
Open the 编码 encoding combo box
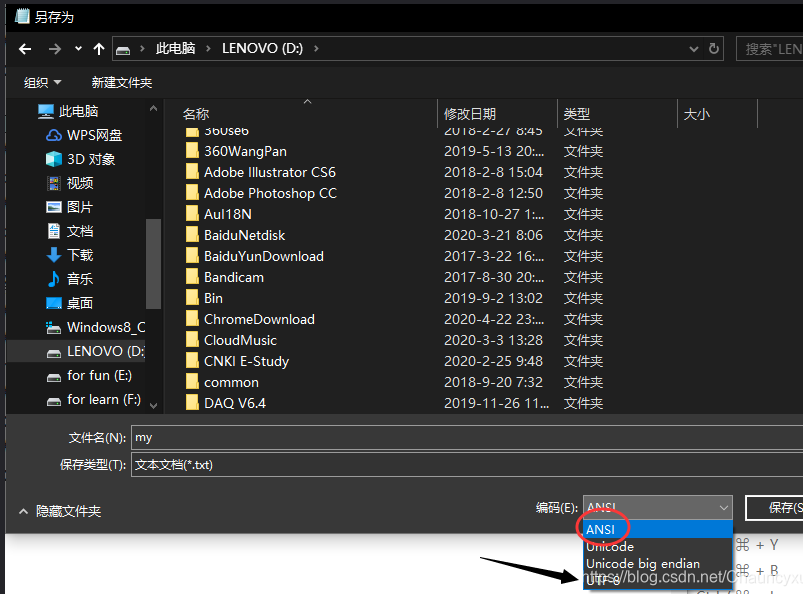[658, 507]
